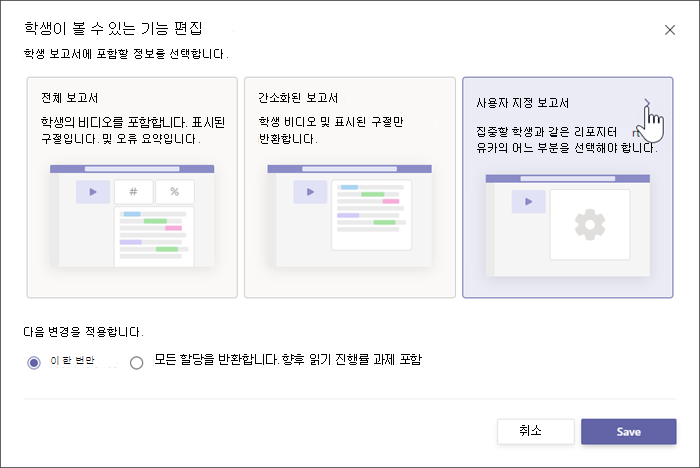Select the 전체 보고서 card
The image size is (700, 468).
(x=132, y=188)
